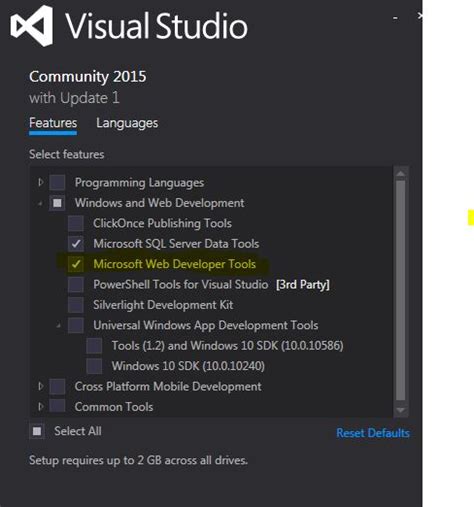The height and width of the screenshot is (507, 474).
Task: Collapse Universal Windows App Development Tools node
Action: tap(59, 325)
